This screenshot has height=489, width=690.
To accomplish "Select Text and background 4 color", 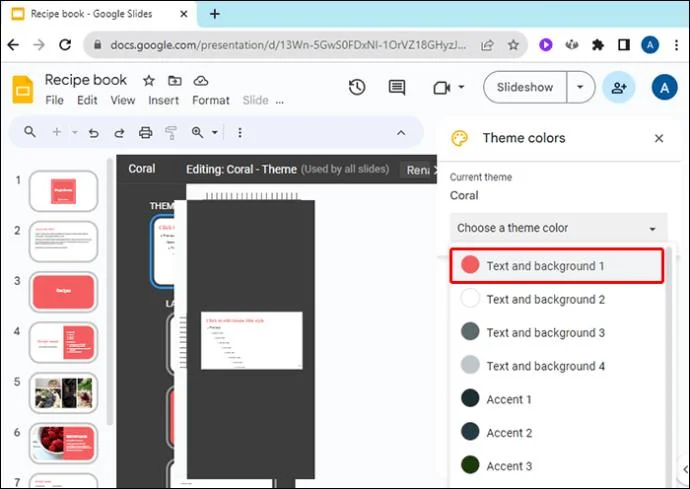I will coord(557,366).
